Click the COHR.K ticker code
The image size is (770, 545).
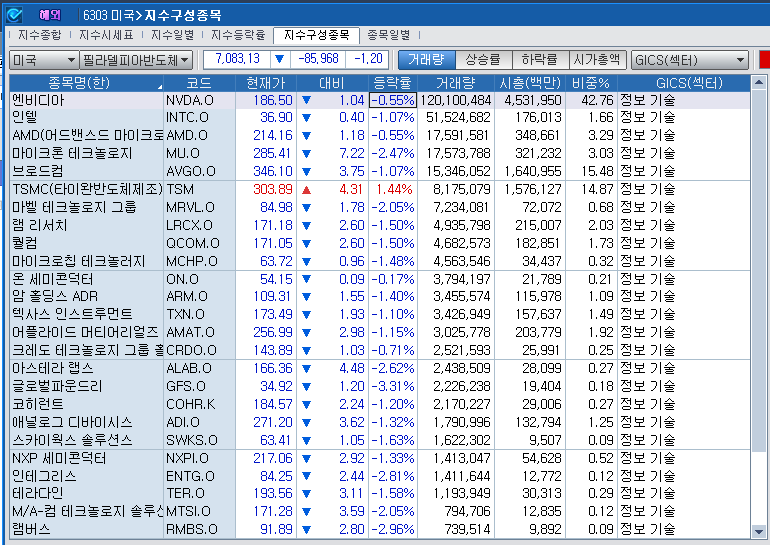pos(191,405)
